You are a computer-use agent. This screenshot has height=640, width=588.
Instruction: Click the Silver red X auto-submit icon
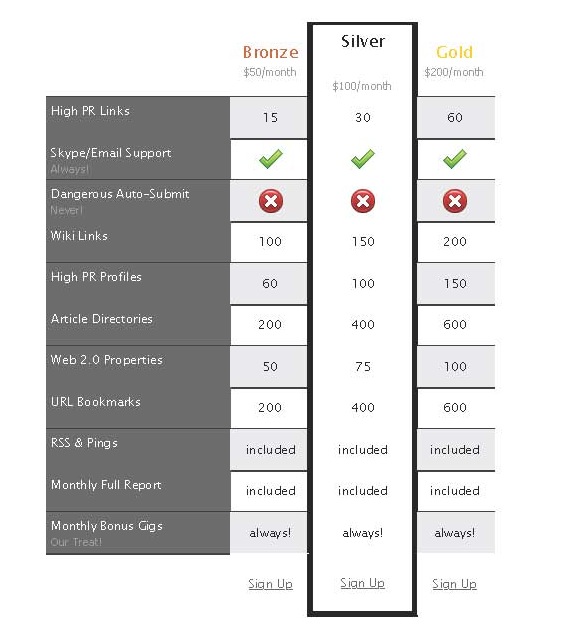click(363, 201)
